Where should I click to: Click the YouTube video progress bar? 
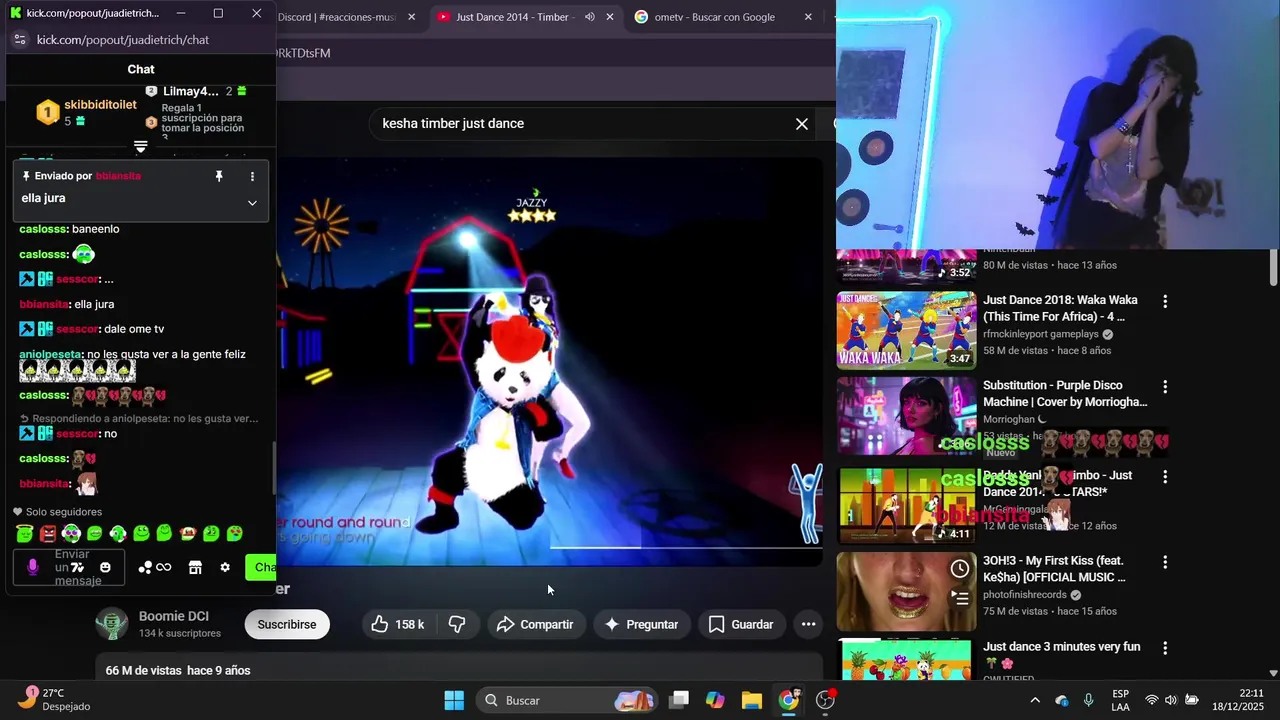550,547
